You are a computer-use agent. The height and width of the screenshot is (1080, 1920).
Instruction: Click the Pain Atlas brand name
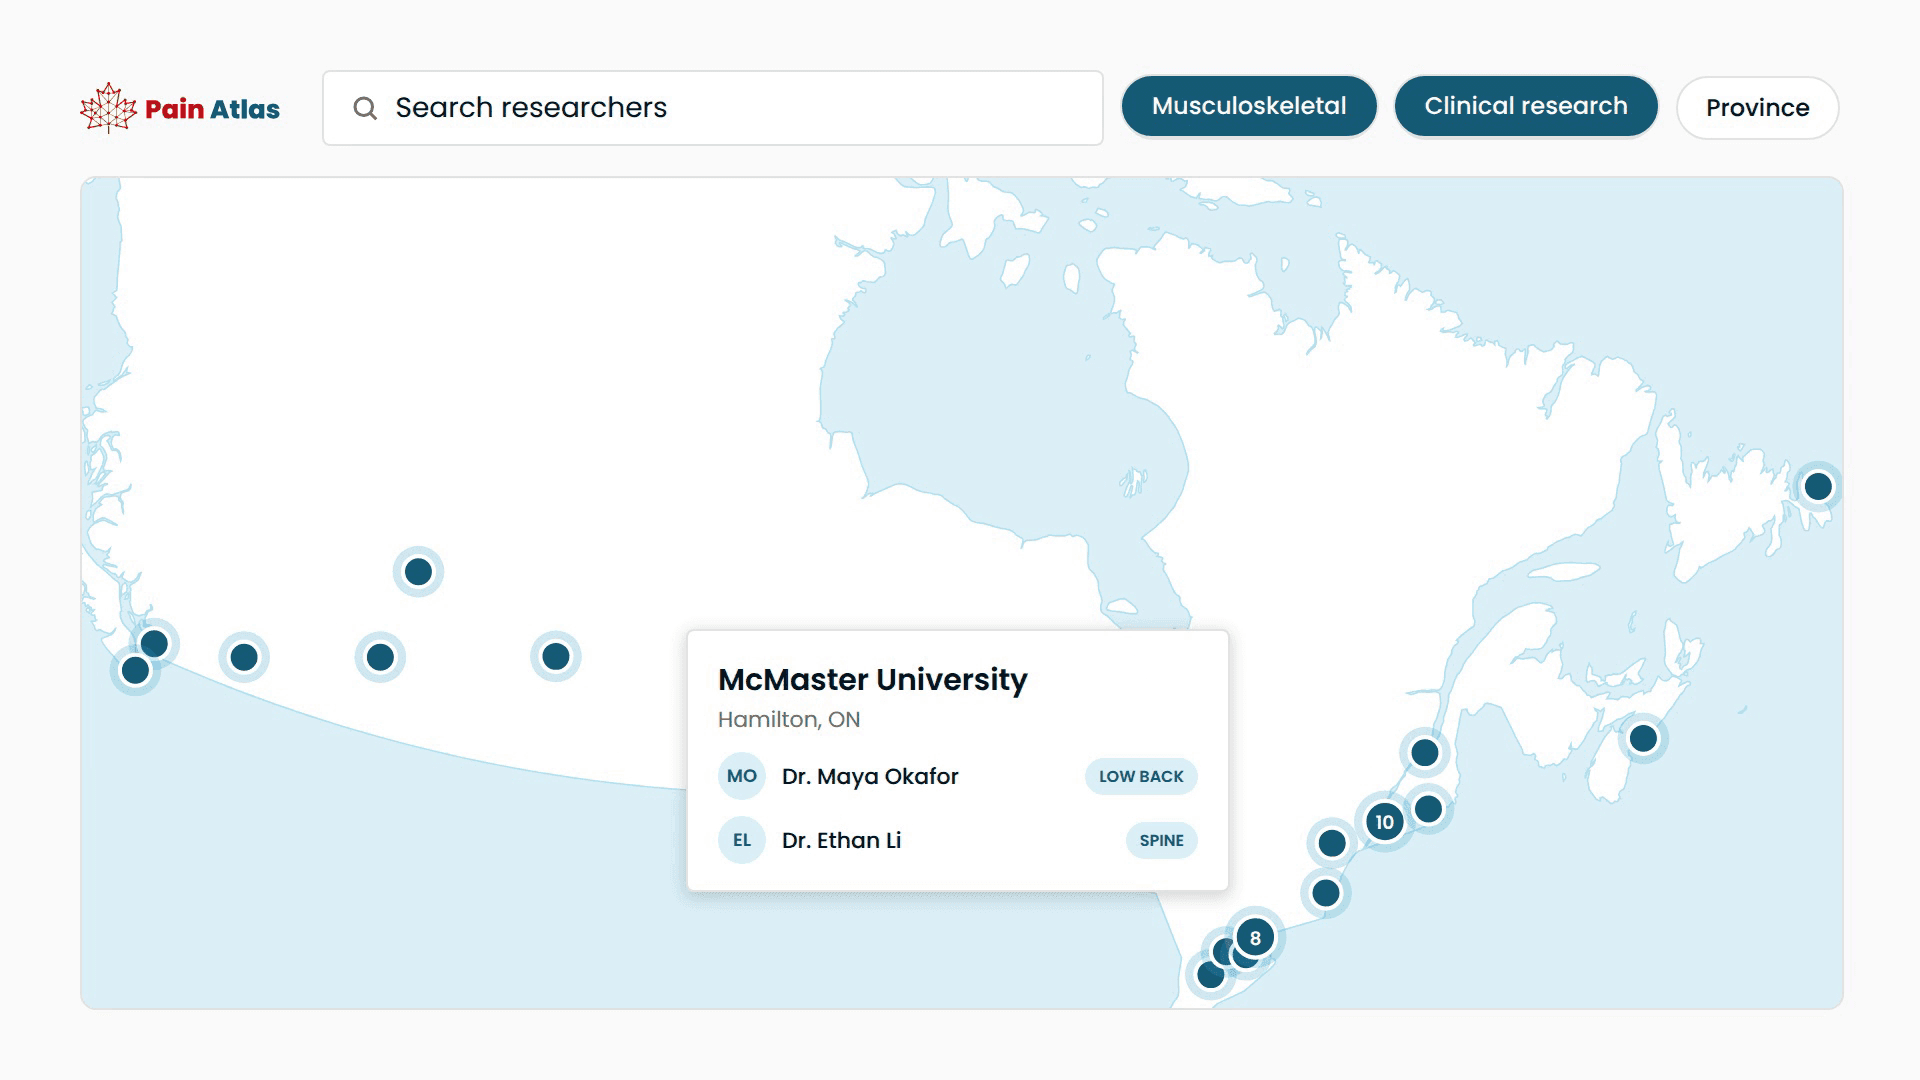click(212, 109)
